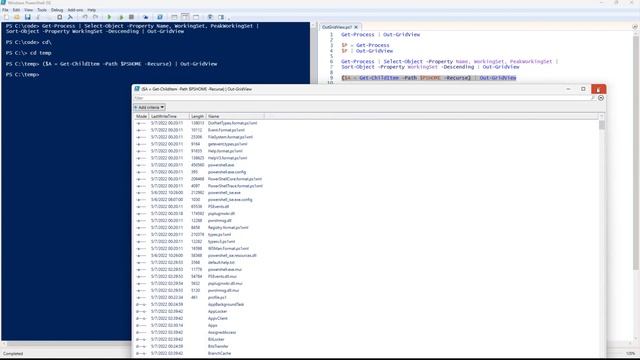Close the OutGridView.ps1 tab
The image size is (640, 360).
tap(356, 27)
